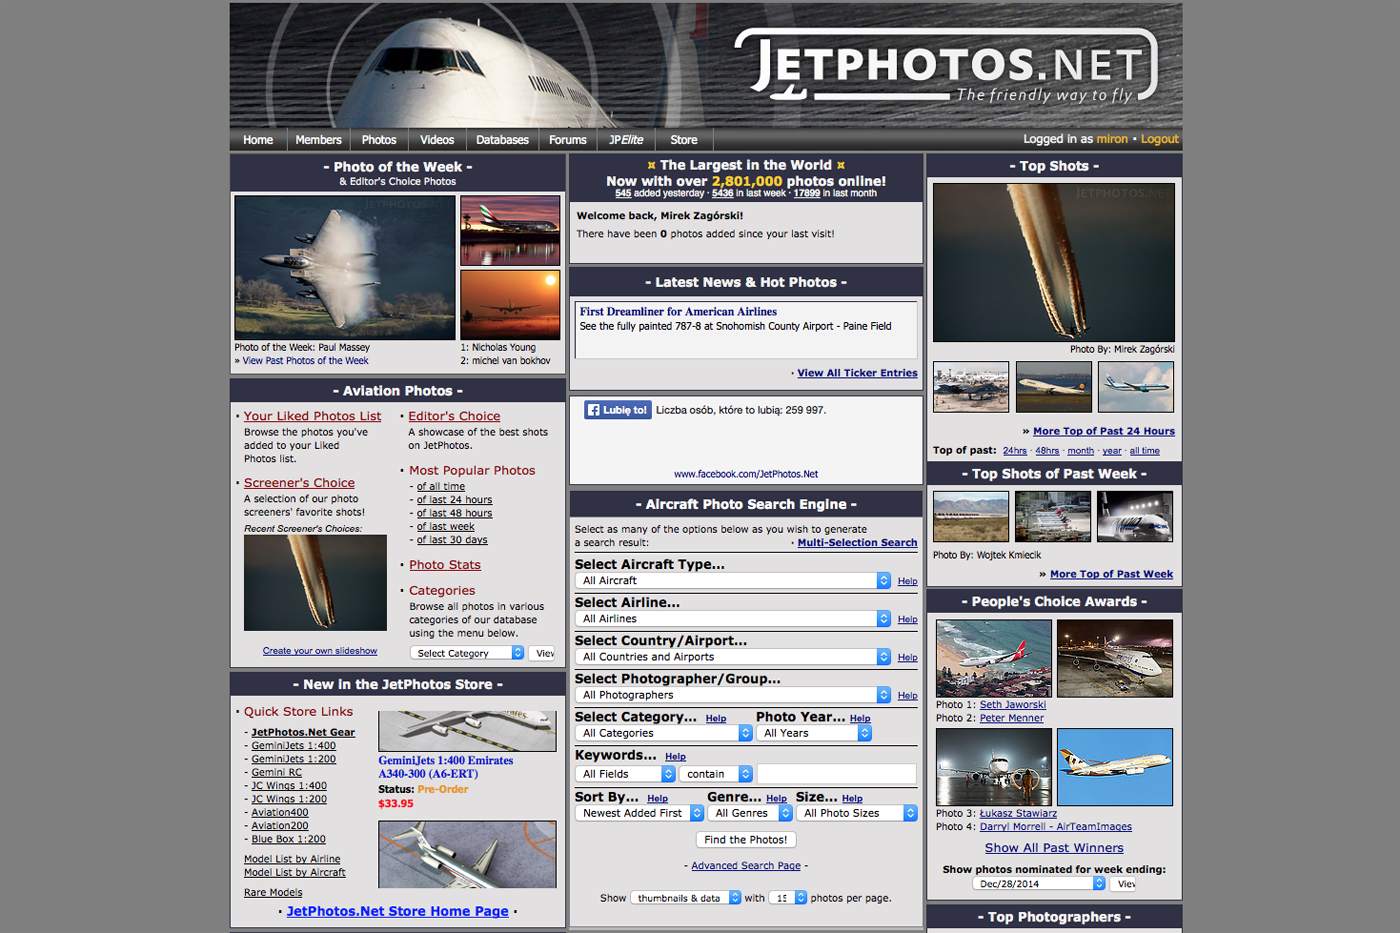Open Your Liked Photos List link
Image resolution: width=1400 pixels, height=933 pixels.
312,416
